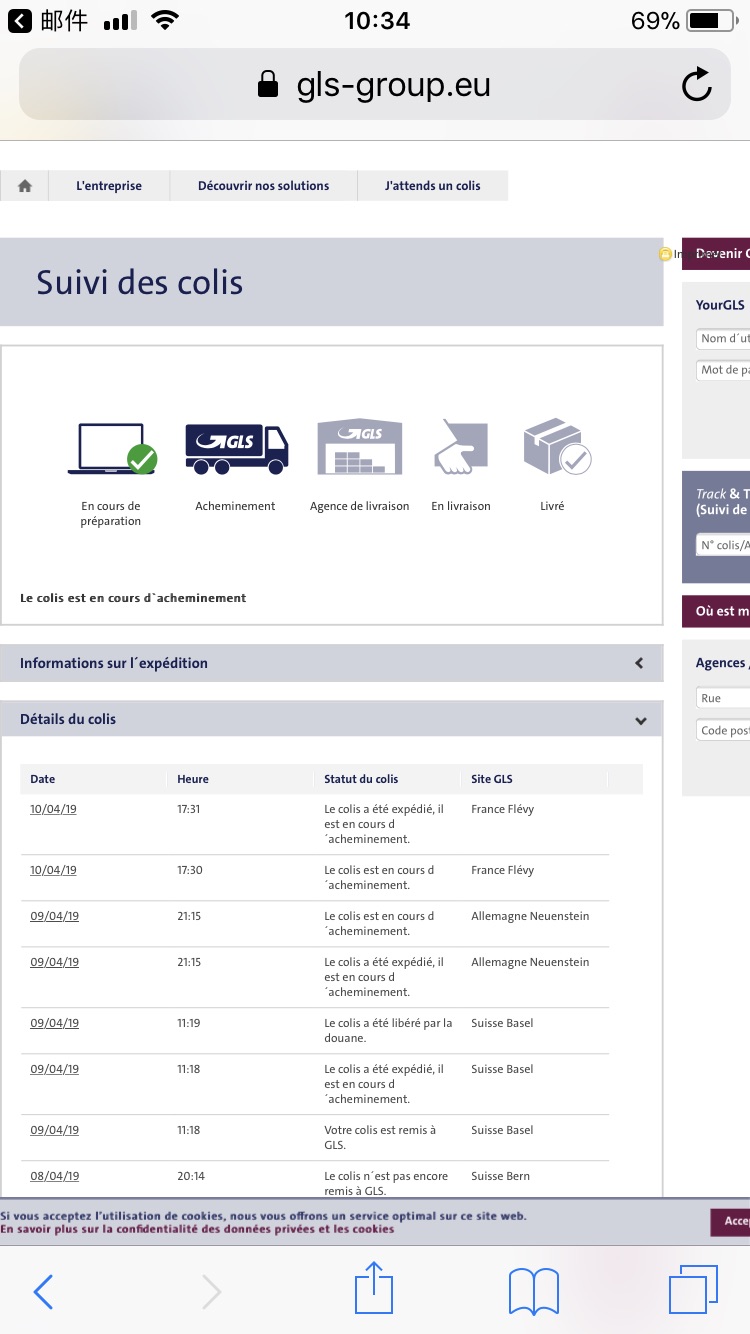Open Safari bookmarks icon
This screenshot has width=750, height=1334.
click(534, 1291)
